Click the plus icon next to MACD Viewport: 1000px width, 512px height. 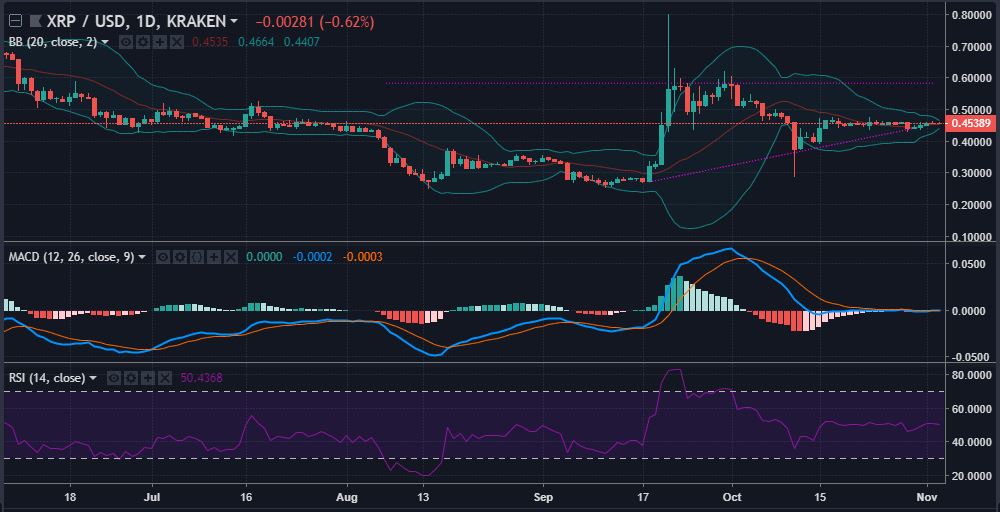(214, 257)
